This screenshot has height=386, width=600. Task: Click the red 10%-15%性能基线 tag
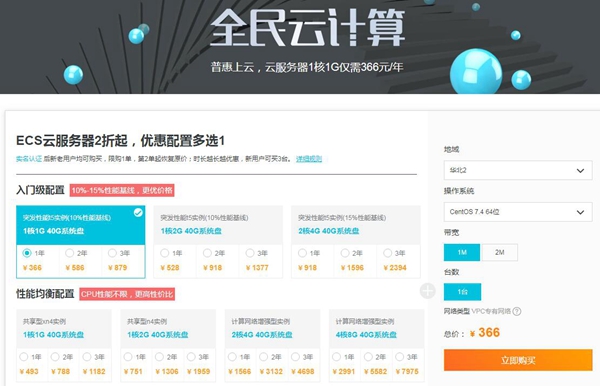122,190
